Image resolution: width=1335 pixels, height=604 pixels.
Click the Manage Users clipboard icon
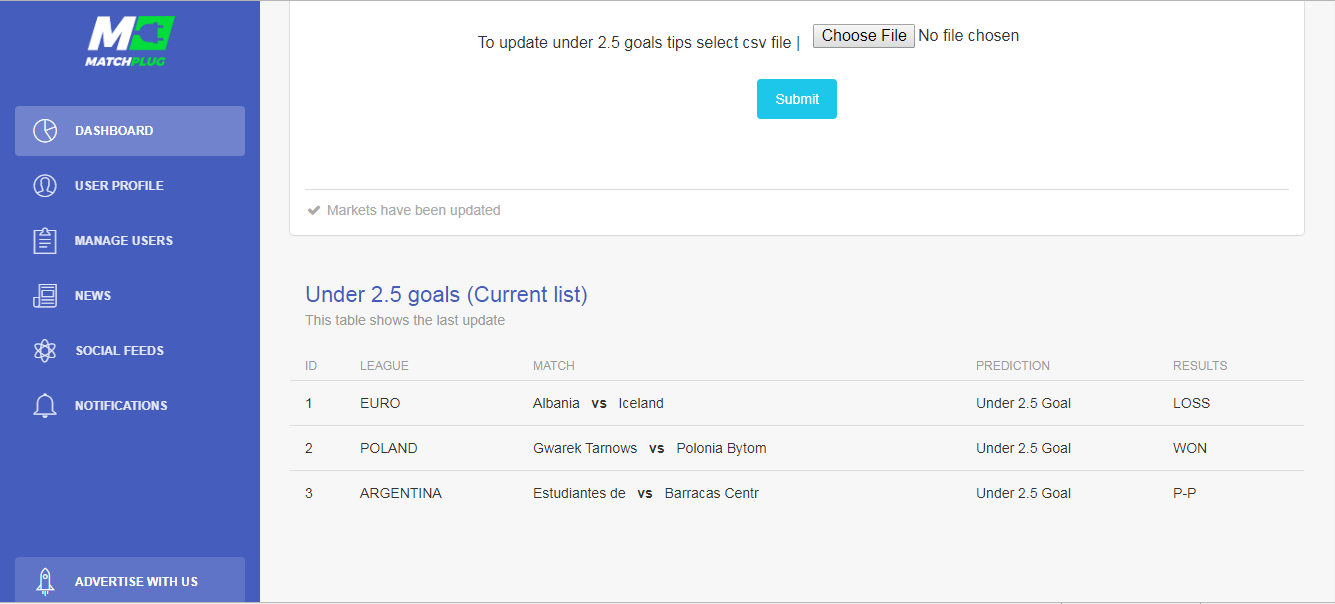coord(45,241)
